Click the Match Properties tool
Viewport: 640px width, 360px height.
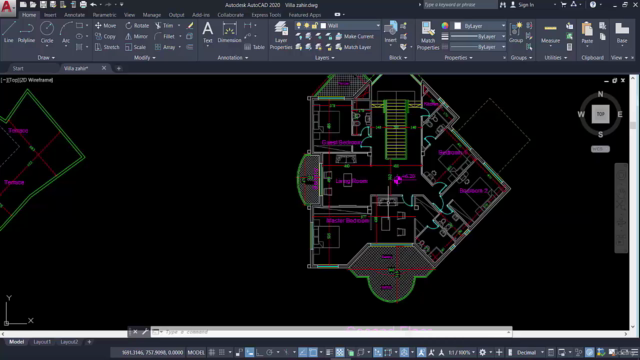click(x=428, y=36)
